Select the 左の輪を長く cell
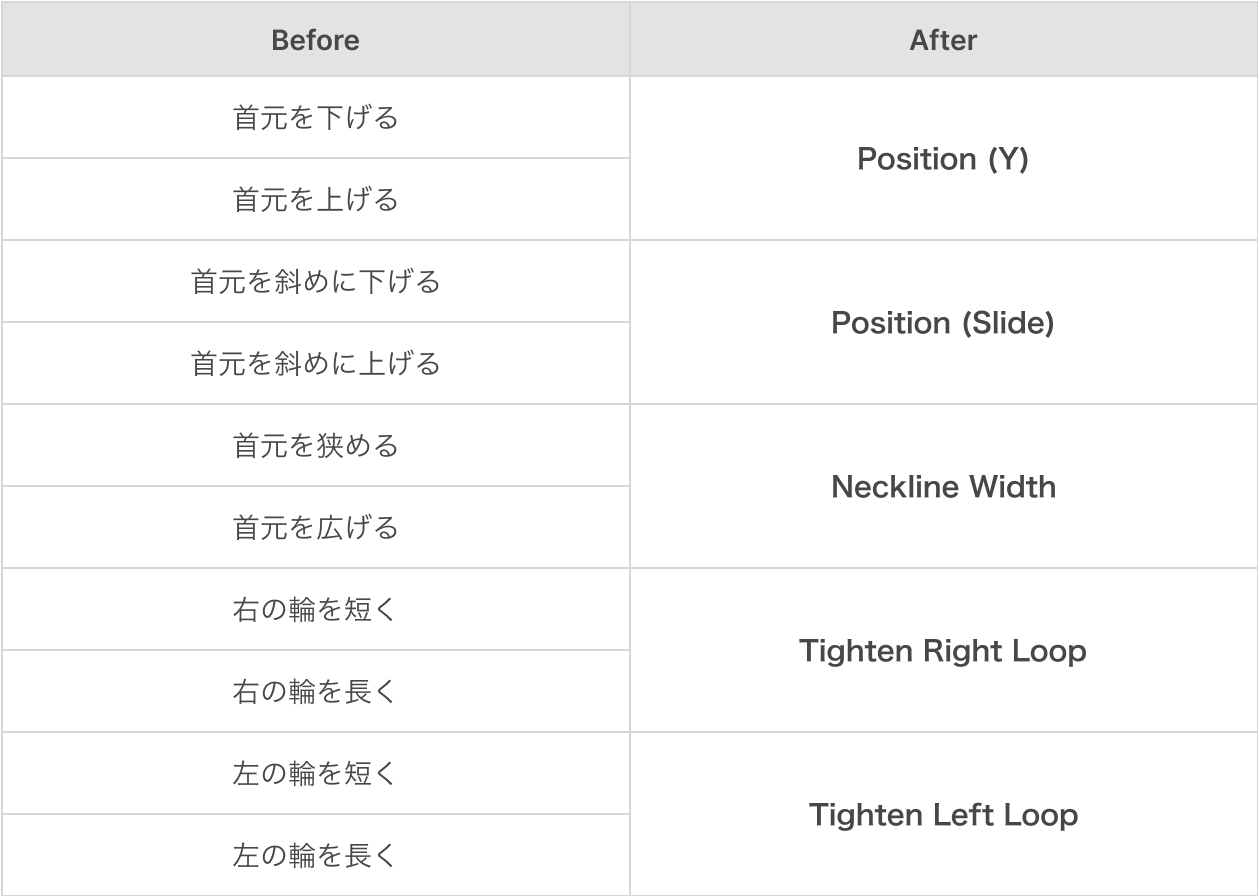The width and height of the screenshot is (1258, 896). (x=315, y=855)
